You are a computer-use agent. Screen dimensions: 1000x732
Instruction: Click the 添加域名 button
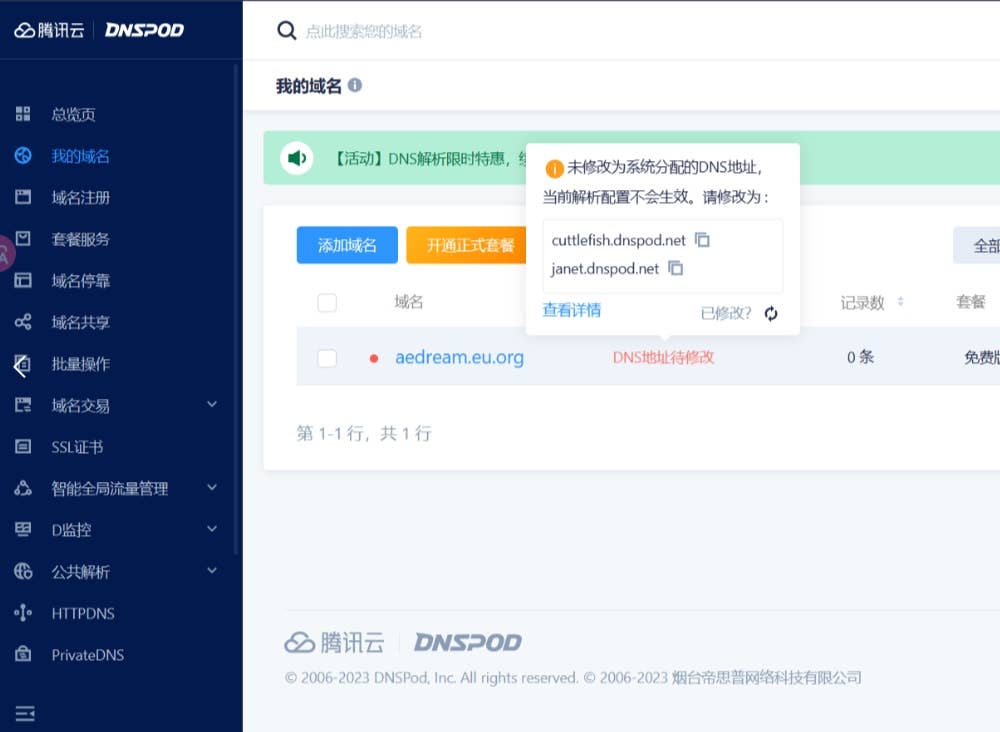(347, 245)
